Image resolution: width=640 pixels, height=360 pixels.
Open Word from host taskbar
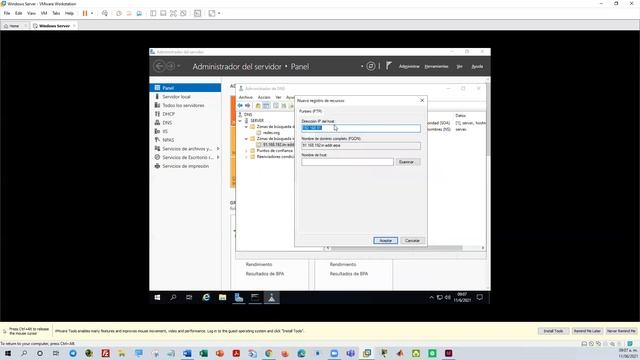(x=187, y=353)
